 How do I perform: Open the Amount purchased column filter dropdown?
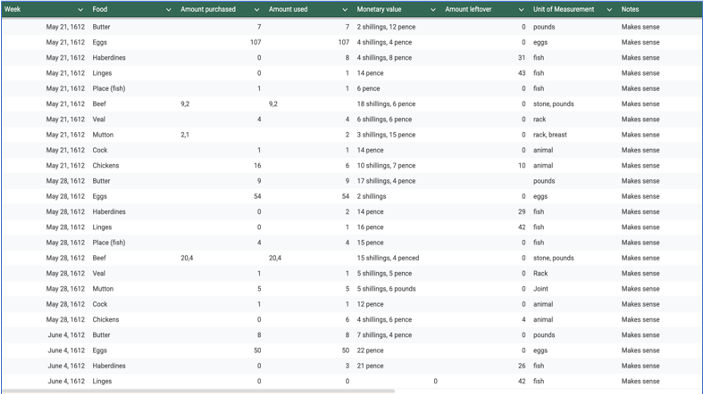coord(256,9)
